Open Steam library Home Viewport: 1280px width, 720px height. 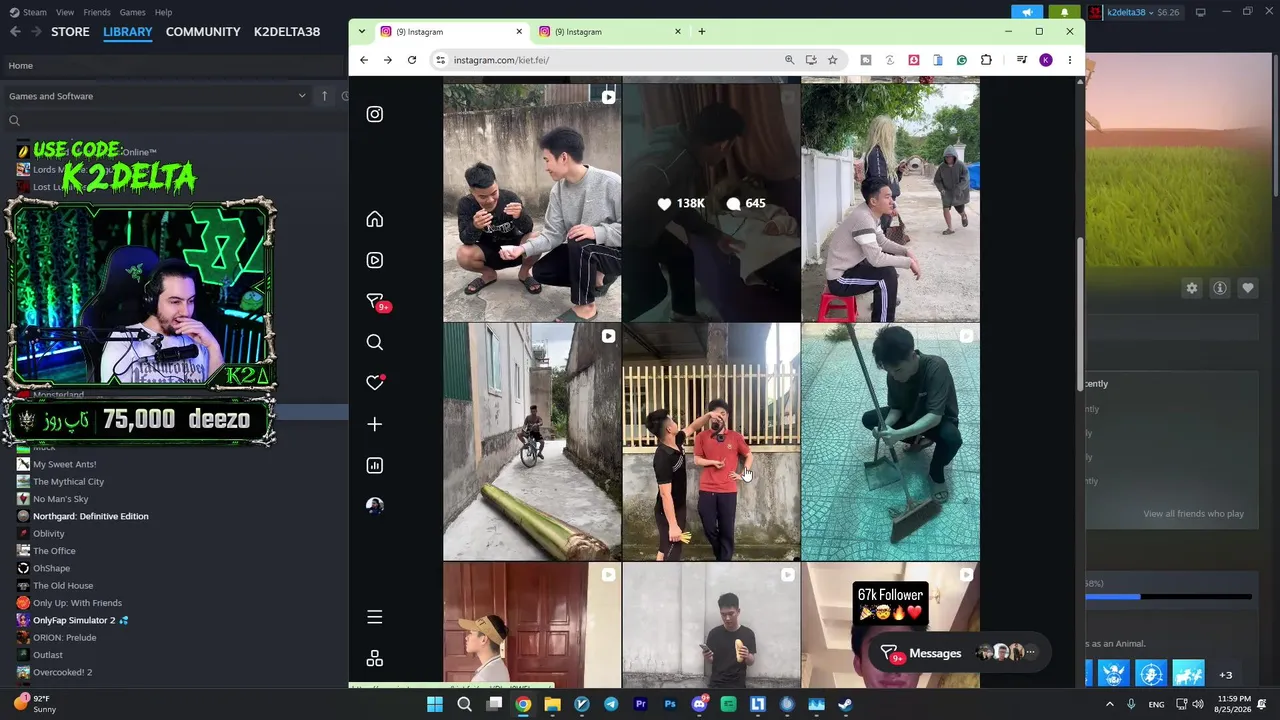coord(21,66)
